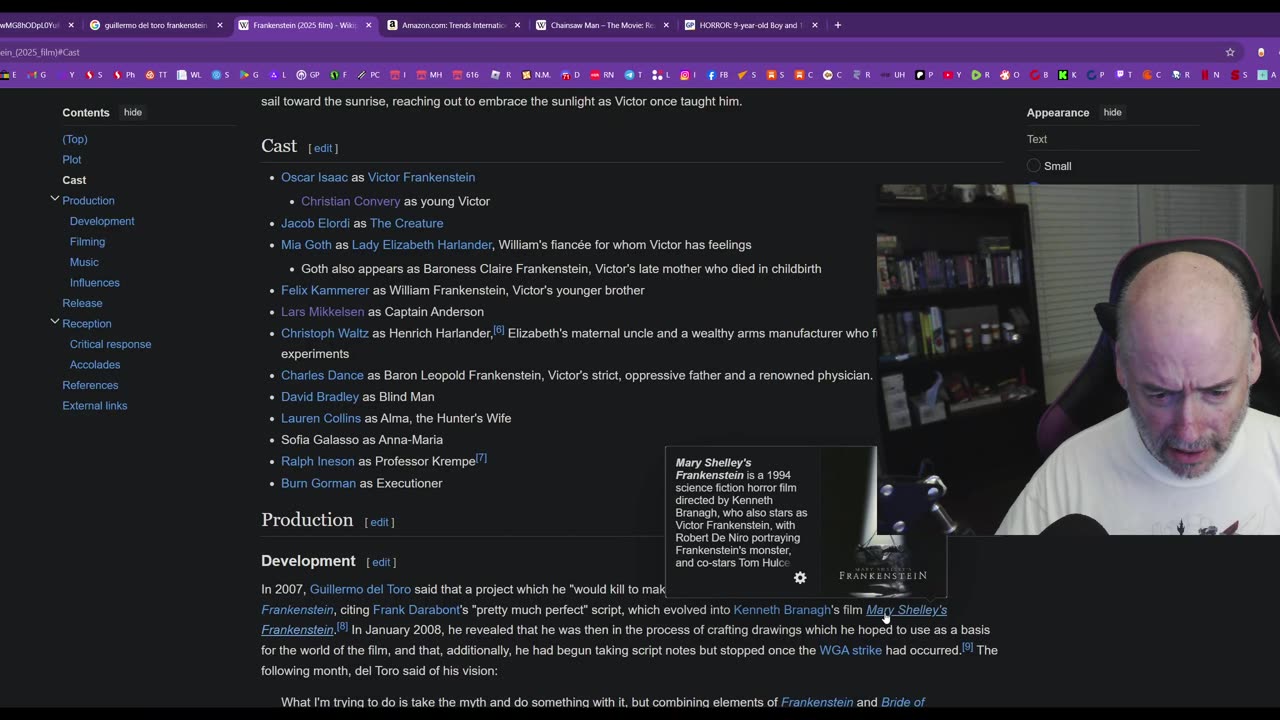Screen dimensions: 1280x720
Task: Edit the Production section
Action: [x=379, y=522]
